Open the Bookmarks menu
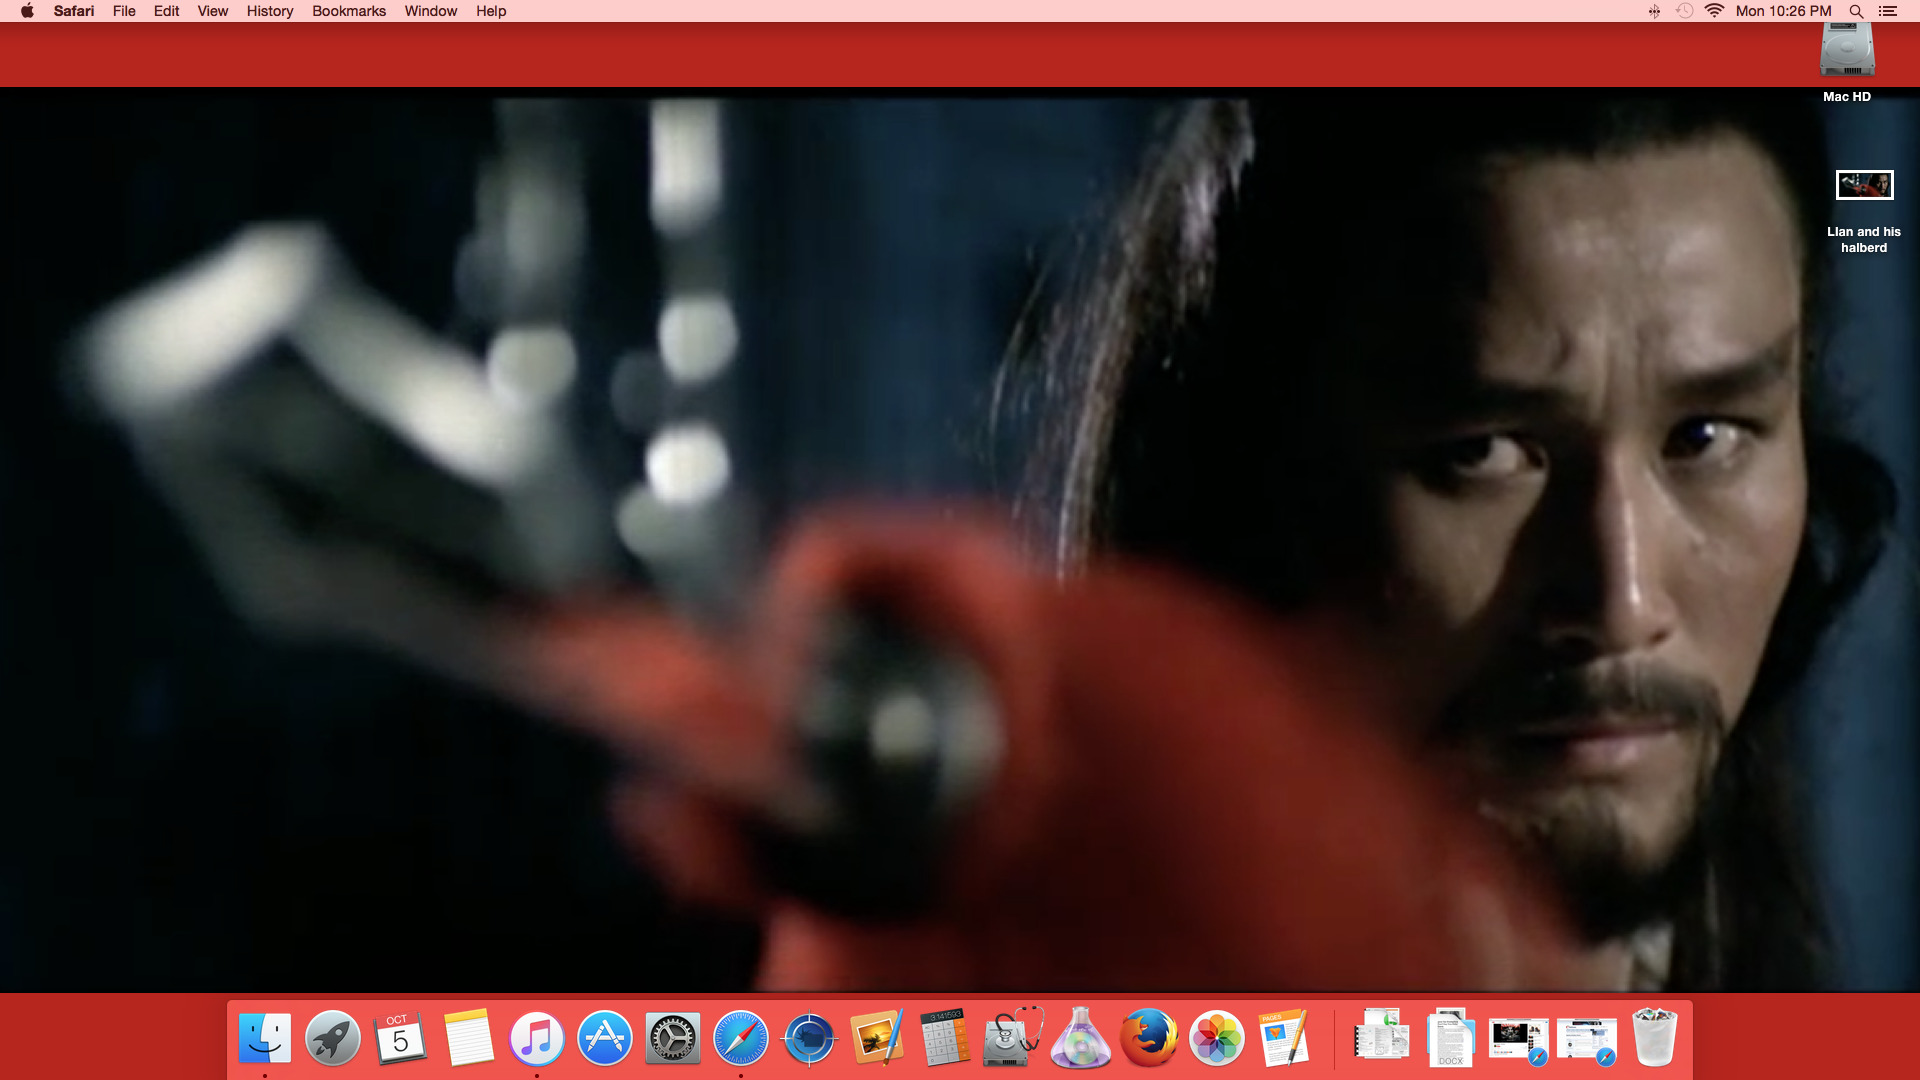Viewport: 1920px width, 1080px height. click(349, 11)
